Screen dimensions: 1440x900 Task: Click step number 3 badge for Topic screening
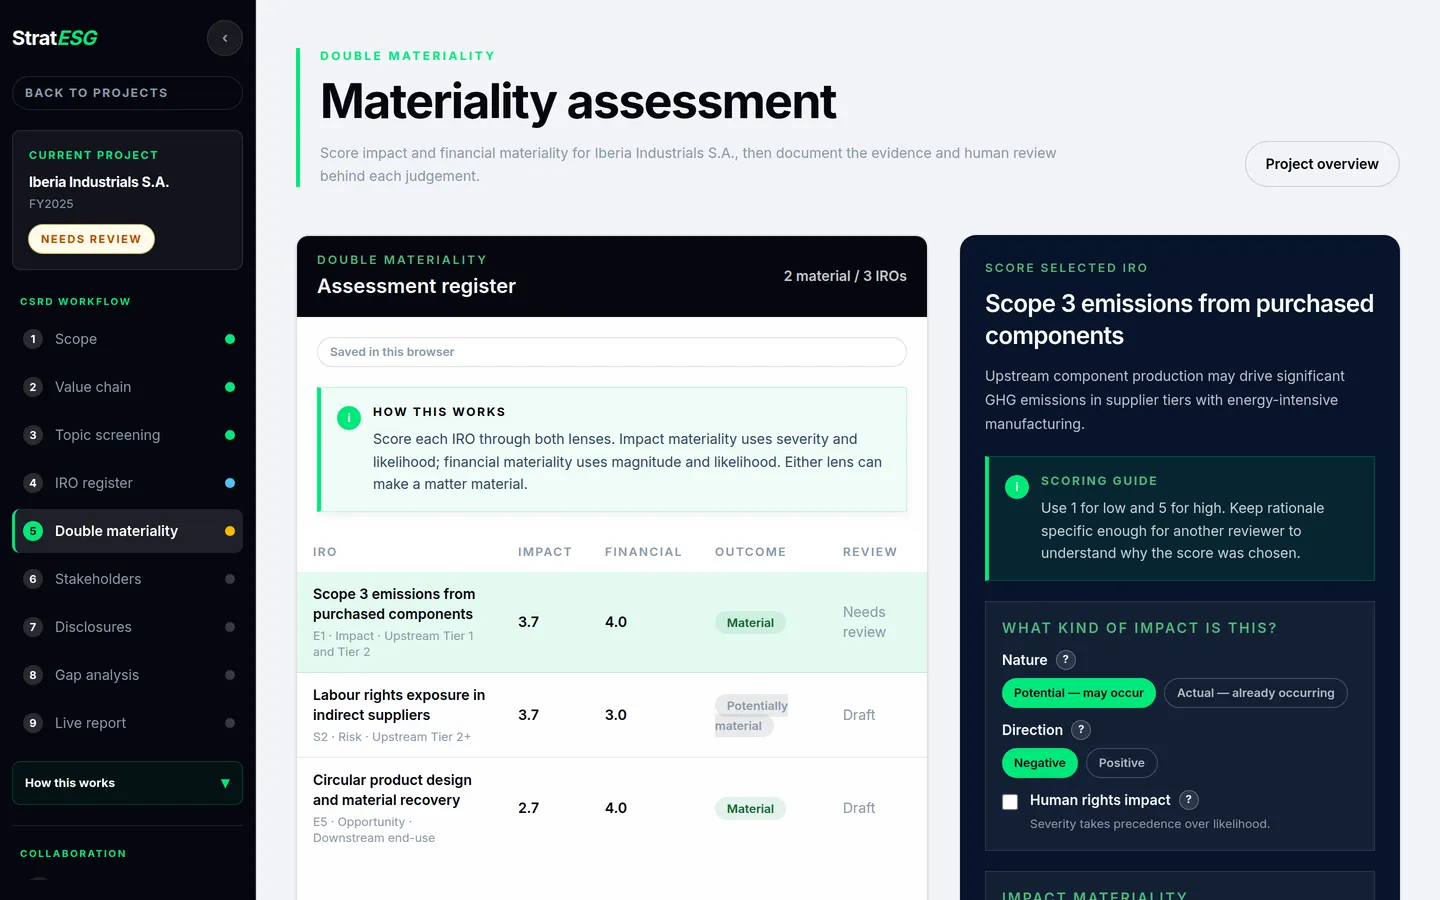(33, 435)
